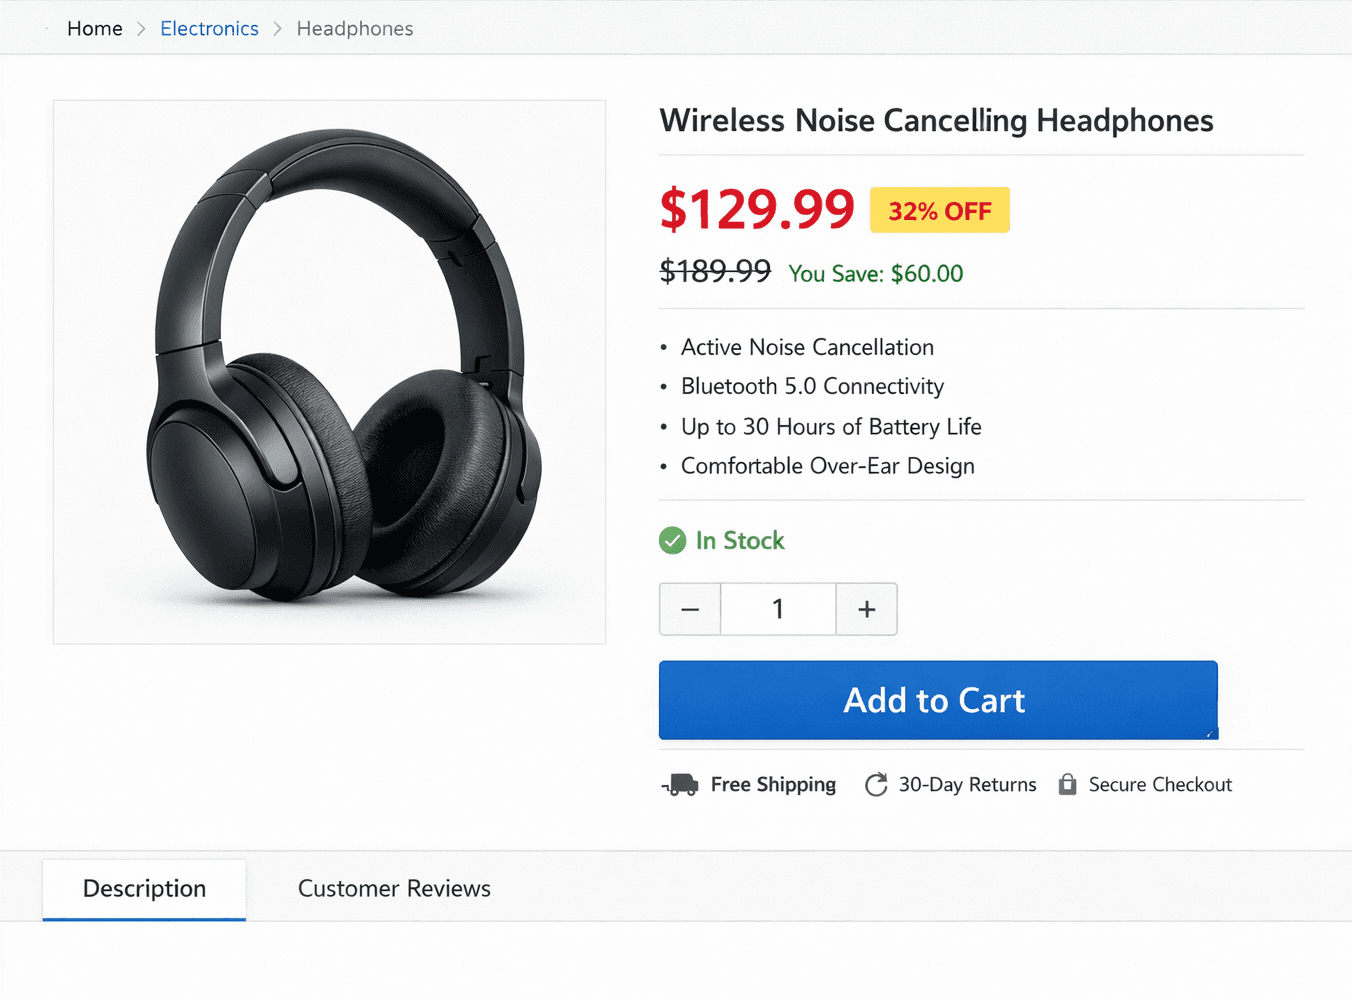Click the headphones product image
Screen dimensions: 1352x999
[329, 370]
